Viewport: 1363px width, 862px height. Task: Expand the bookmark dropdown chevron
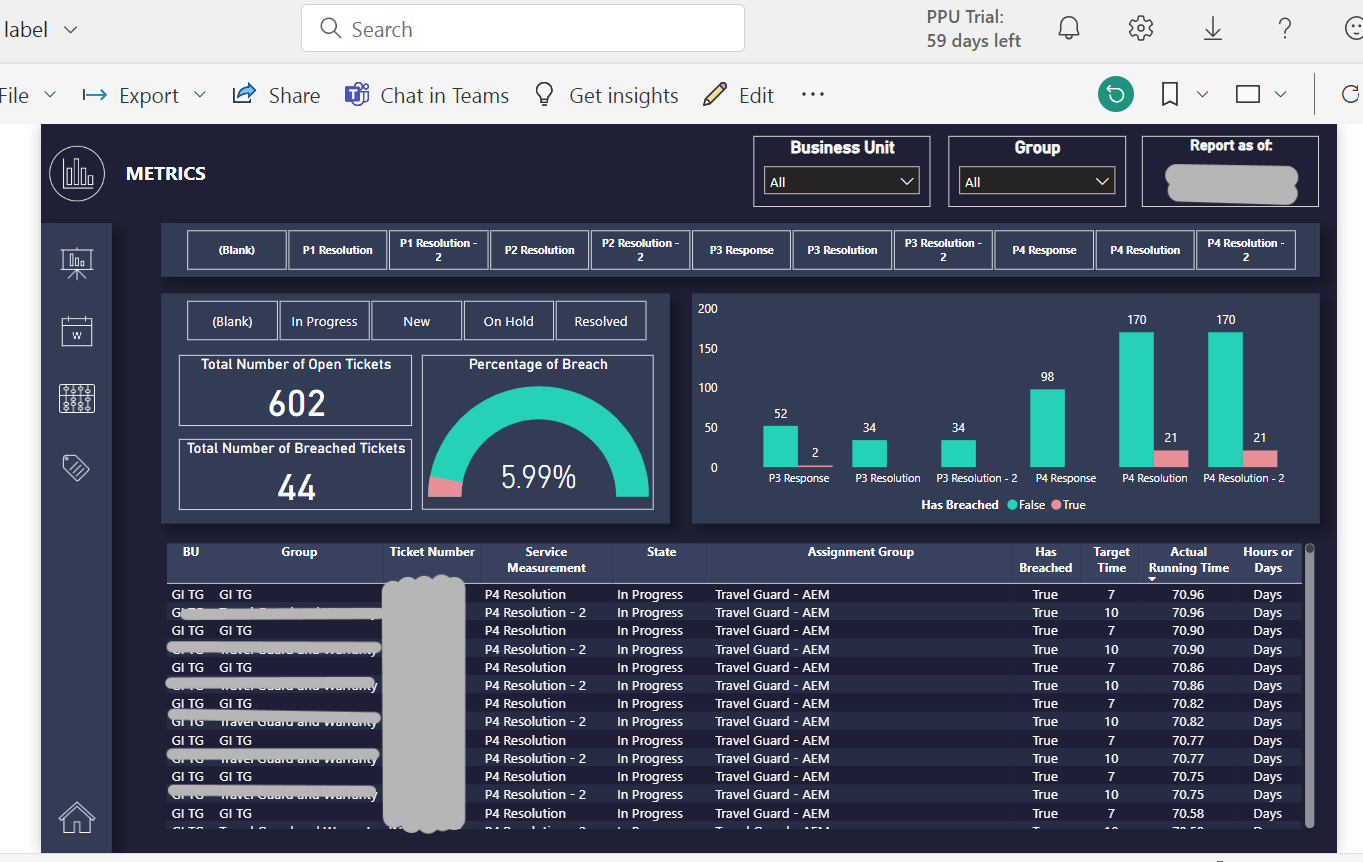(1203, 95)
